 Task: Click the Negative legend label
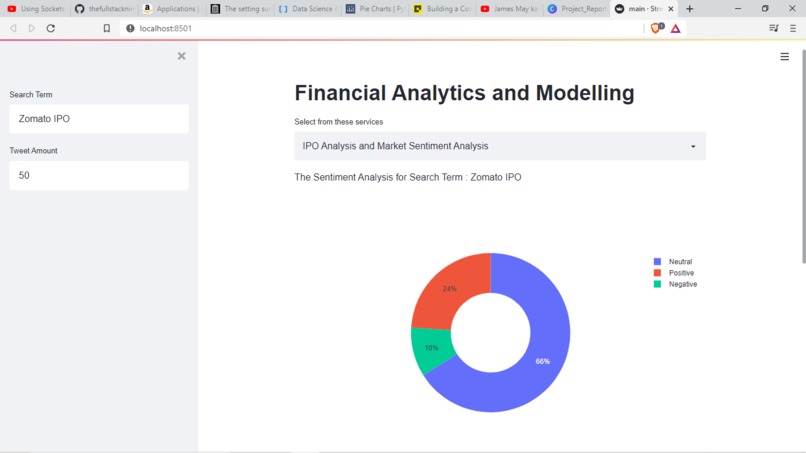click(x=683, y=284)
